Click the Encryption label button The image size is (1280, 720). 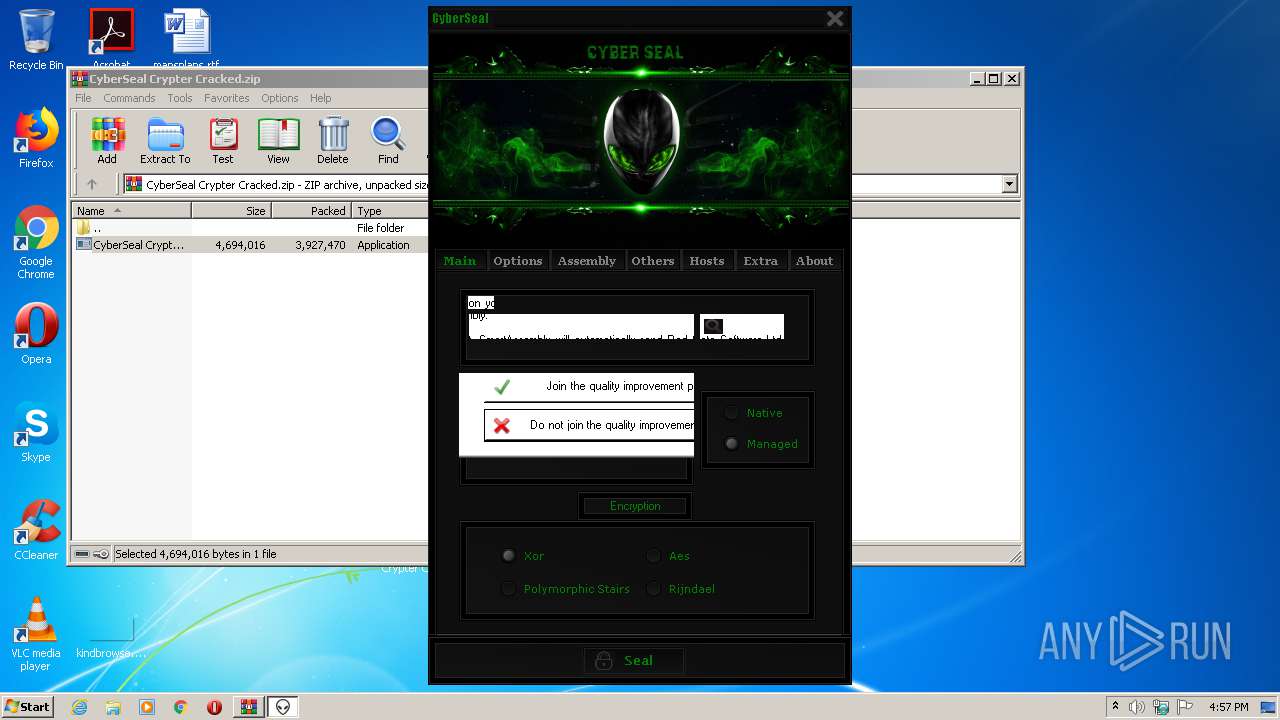coord(635,506)
